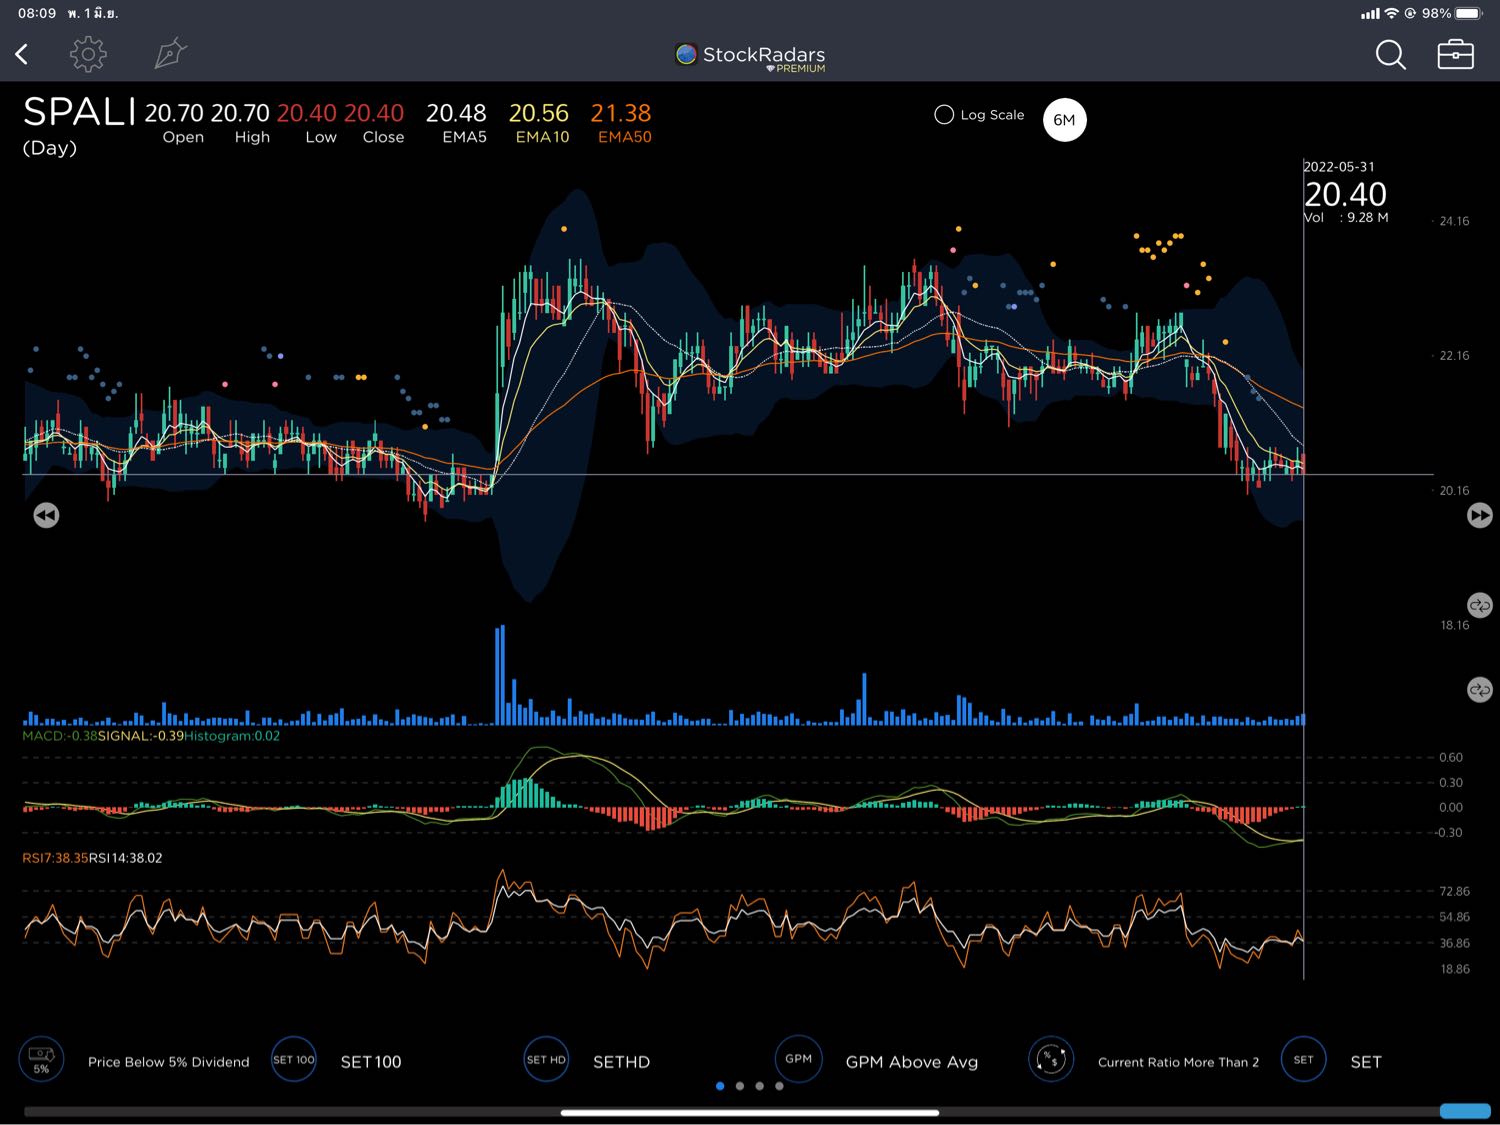This screenshot has height=1125, width=1500.
Task: Tap the SETHD badge icon
Action: point(546,1060)
